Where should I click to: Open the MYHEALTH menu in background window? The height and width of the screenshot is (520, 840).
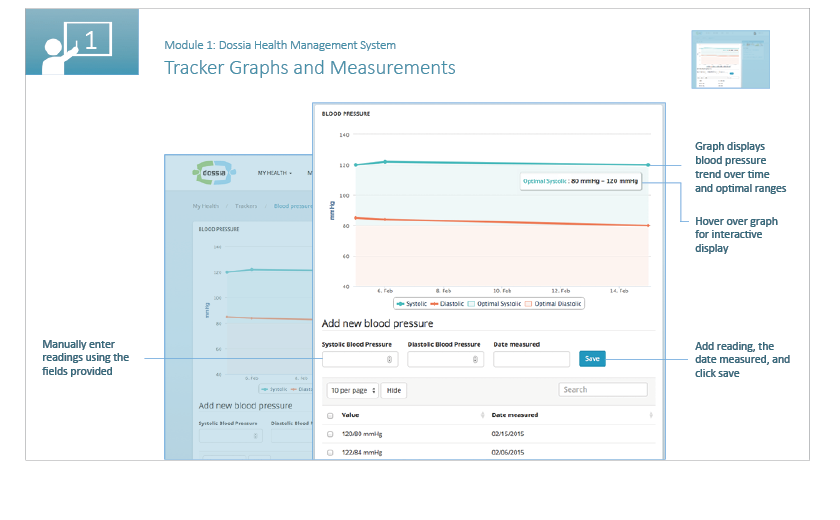click(274, 173)
